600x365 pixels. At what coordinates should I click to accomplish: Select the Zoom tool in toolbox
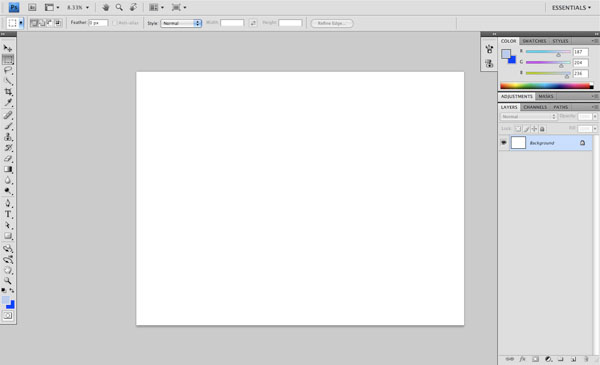8,281
